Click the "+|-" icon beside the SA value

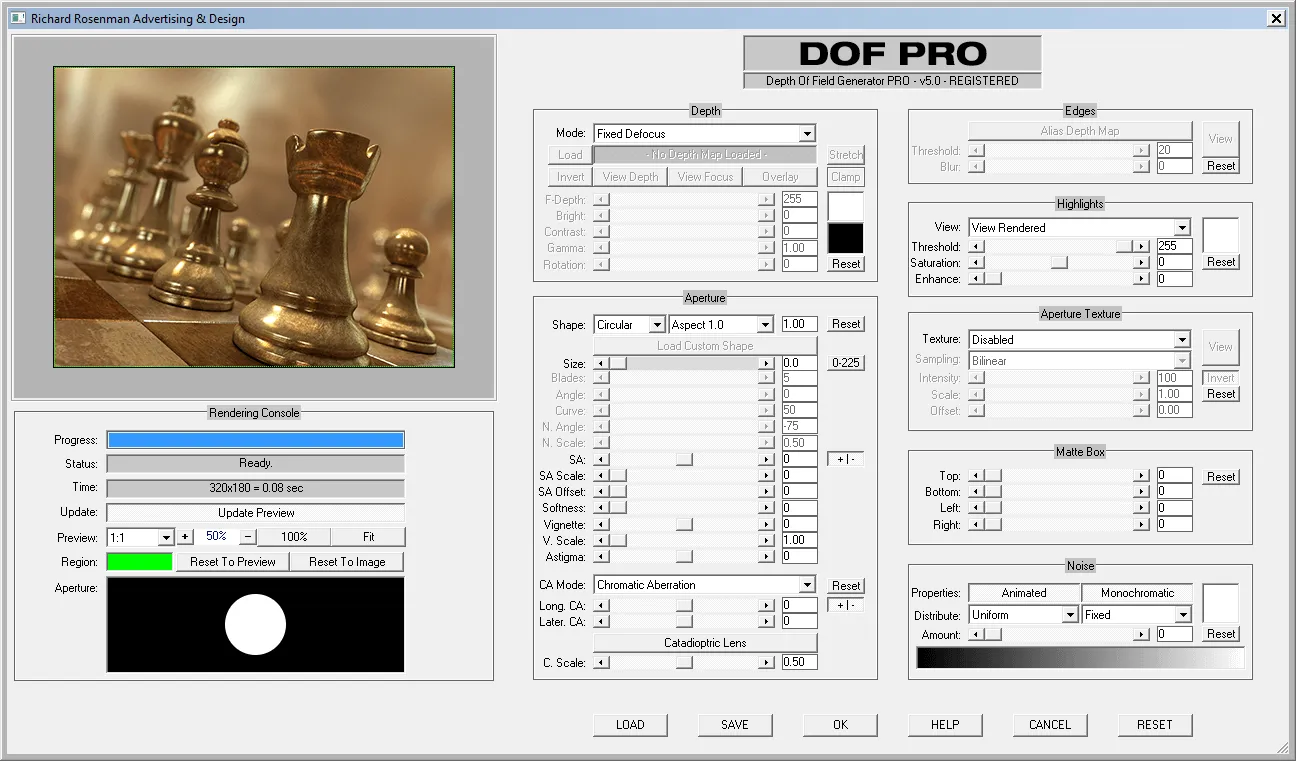point(845,458)
